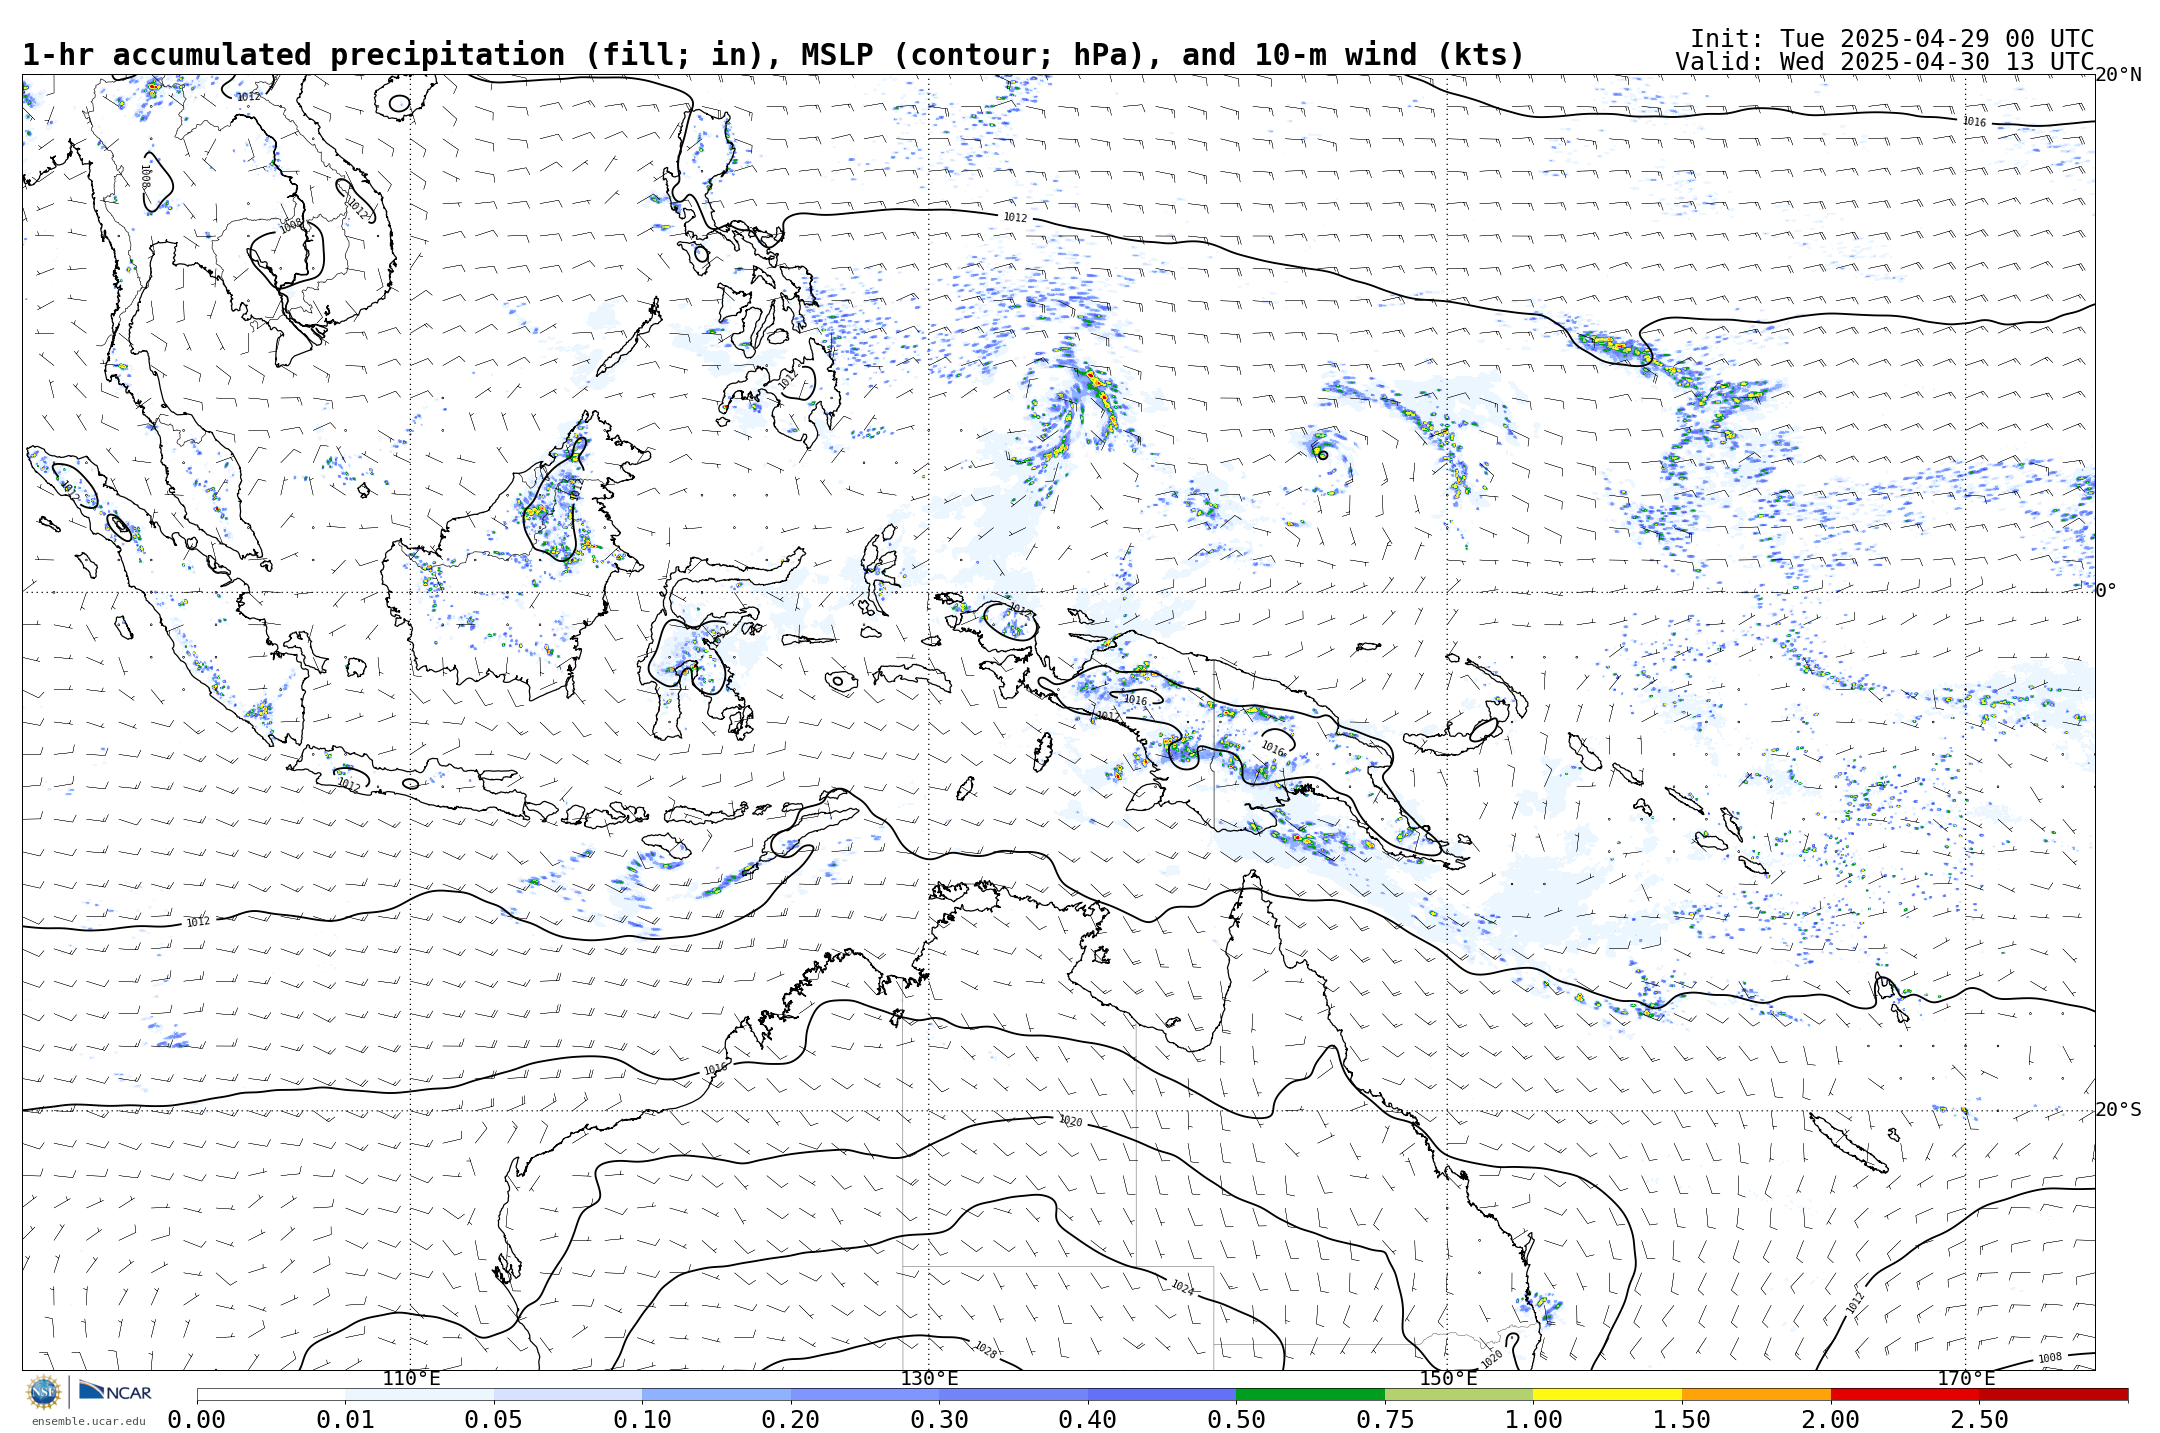This screenshot has width=2160, height=1433.
Task: Click the 2.50 colorbar value
Action: [x=1980, y=1420]
